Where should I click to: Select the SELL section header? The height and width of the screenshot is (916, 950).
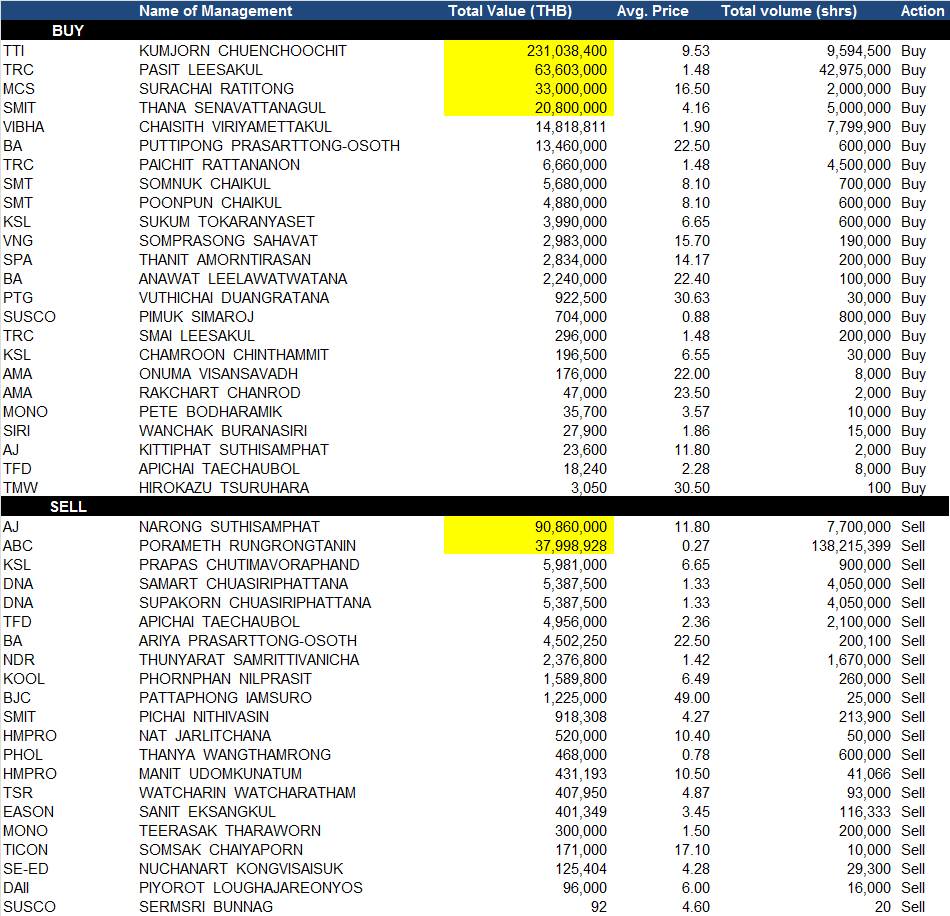tap(68, 506)
